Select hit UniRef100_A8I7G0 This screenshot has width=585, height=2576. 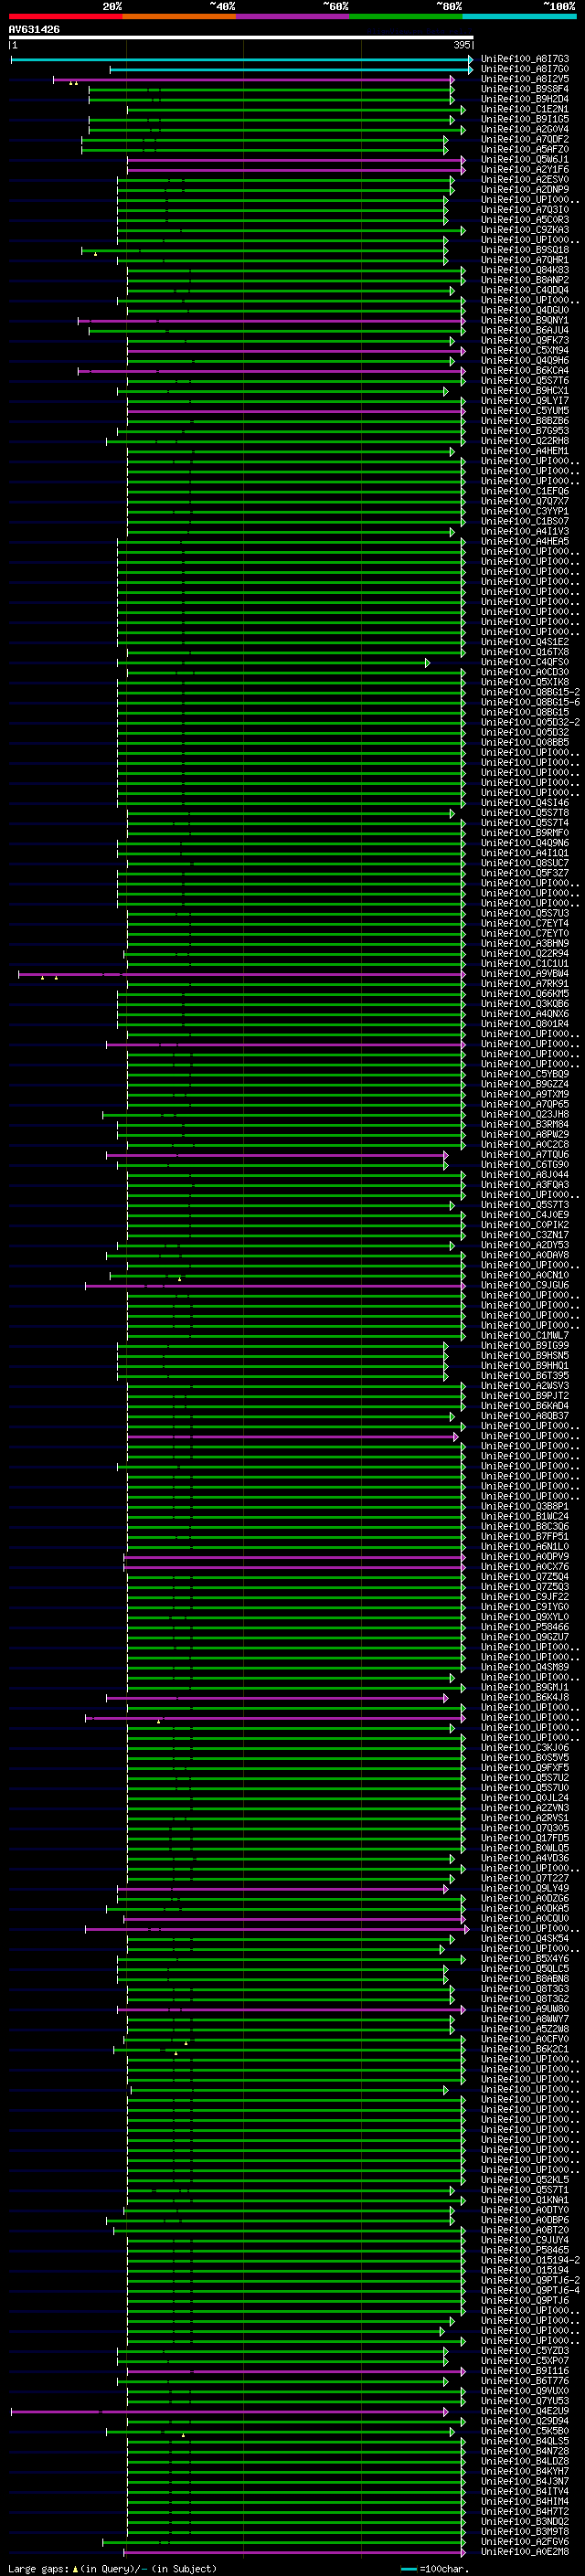pyautogui.click(x=524, y=69)
